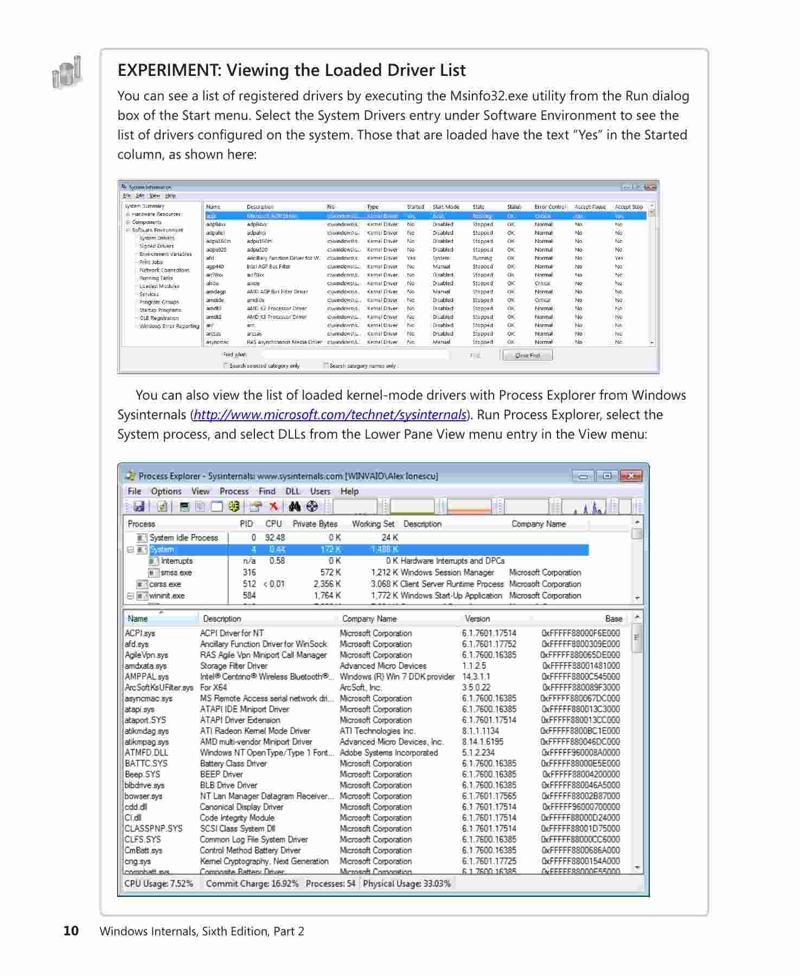Screen dimensions: 800x976
Task: Sort by the Private Bytes column header
Action: pos(315,524)
